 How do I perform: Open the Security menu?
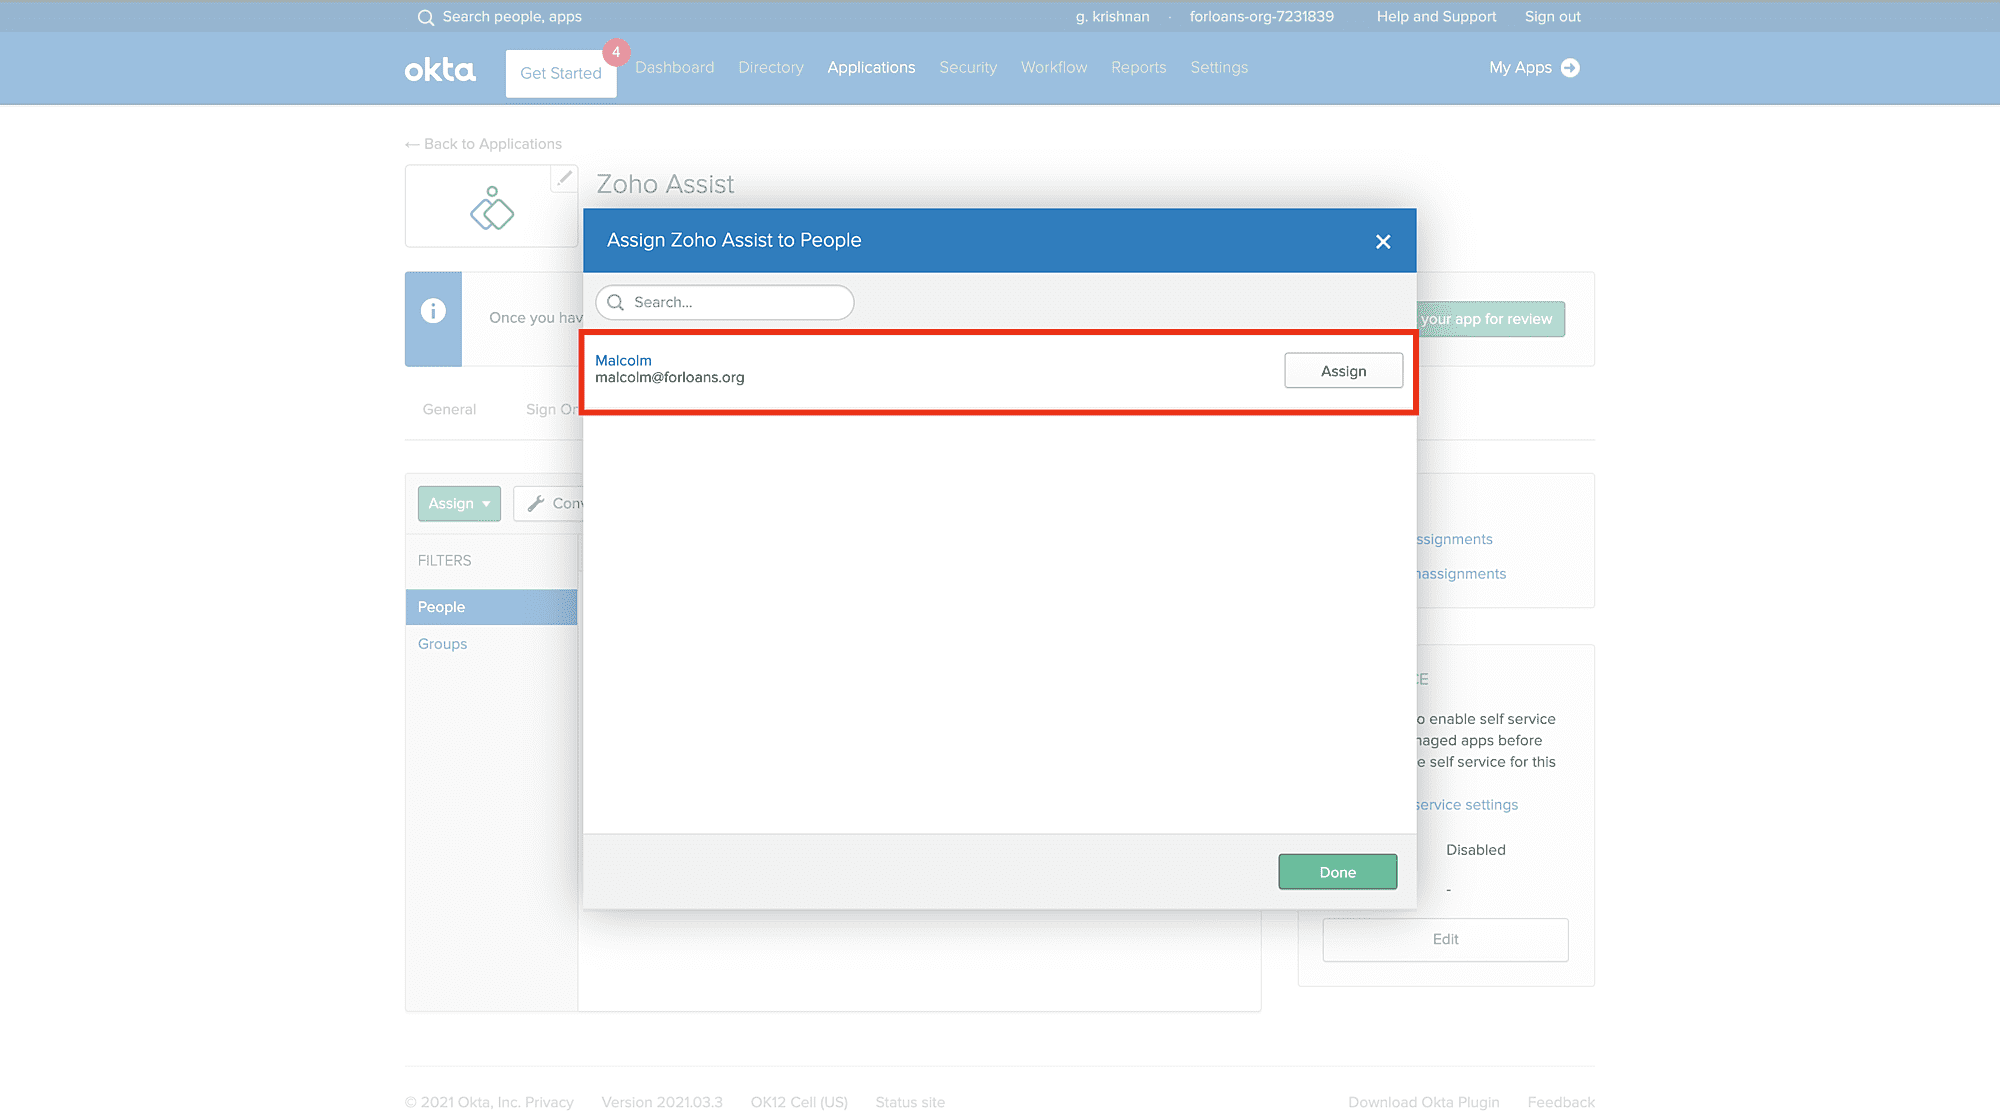coord(968,67)
